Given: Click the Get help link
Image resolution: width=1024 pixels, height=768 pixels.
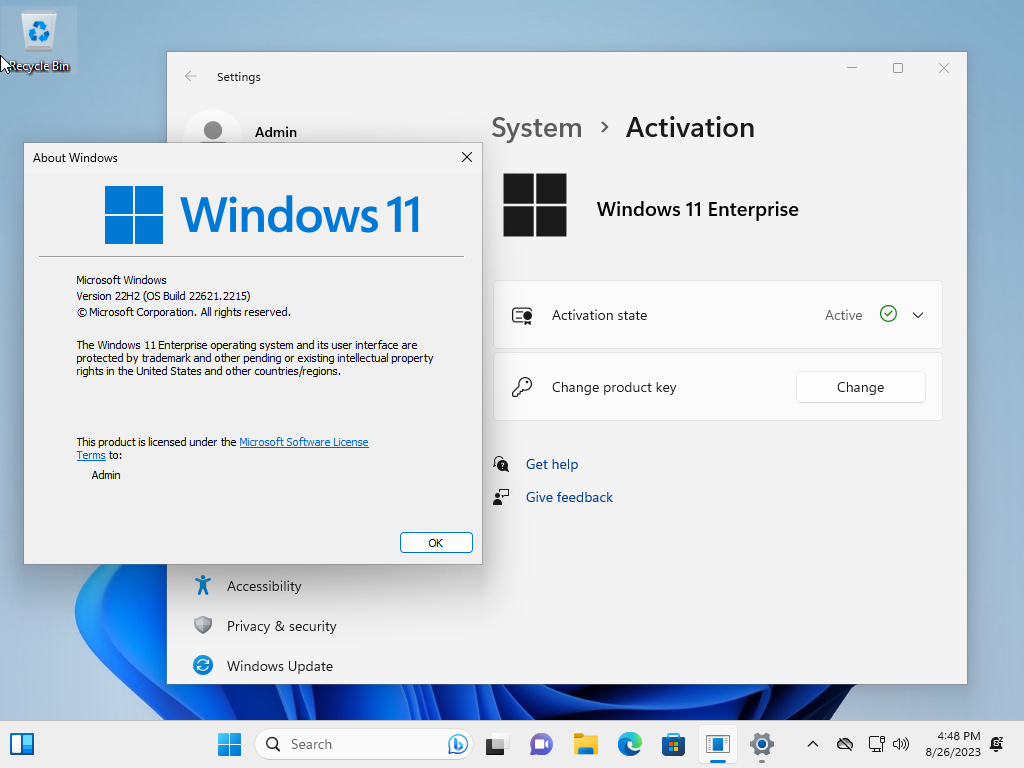Looking at the screenshot, I should pyautogui.click(x=552, y=464).
